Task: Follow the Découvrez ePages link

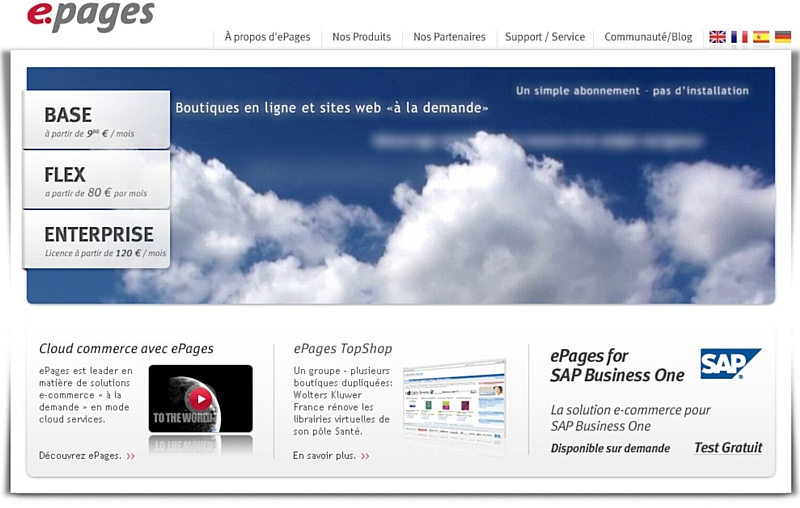Action: coord(80,455)
